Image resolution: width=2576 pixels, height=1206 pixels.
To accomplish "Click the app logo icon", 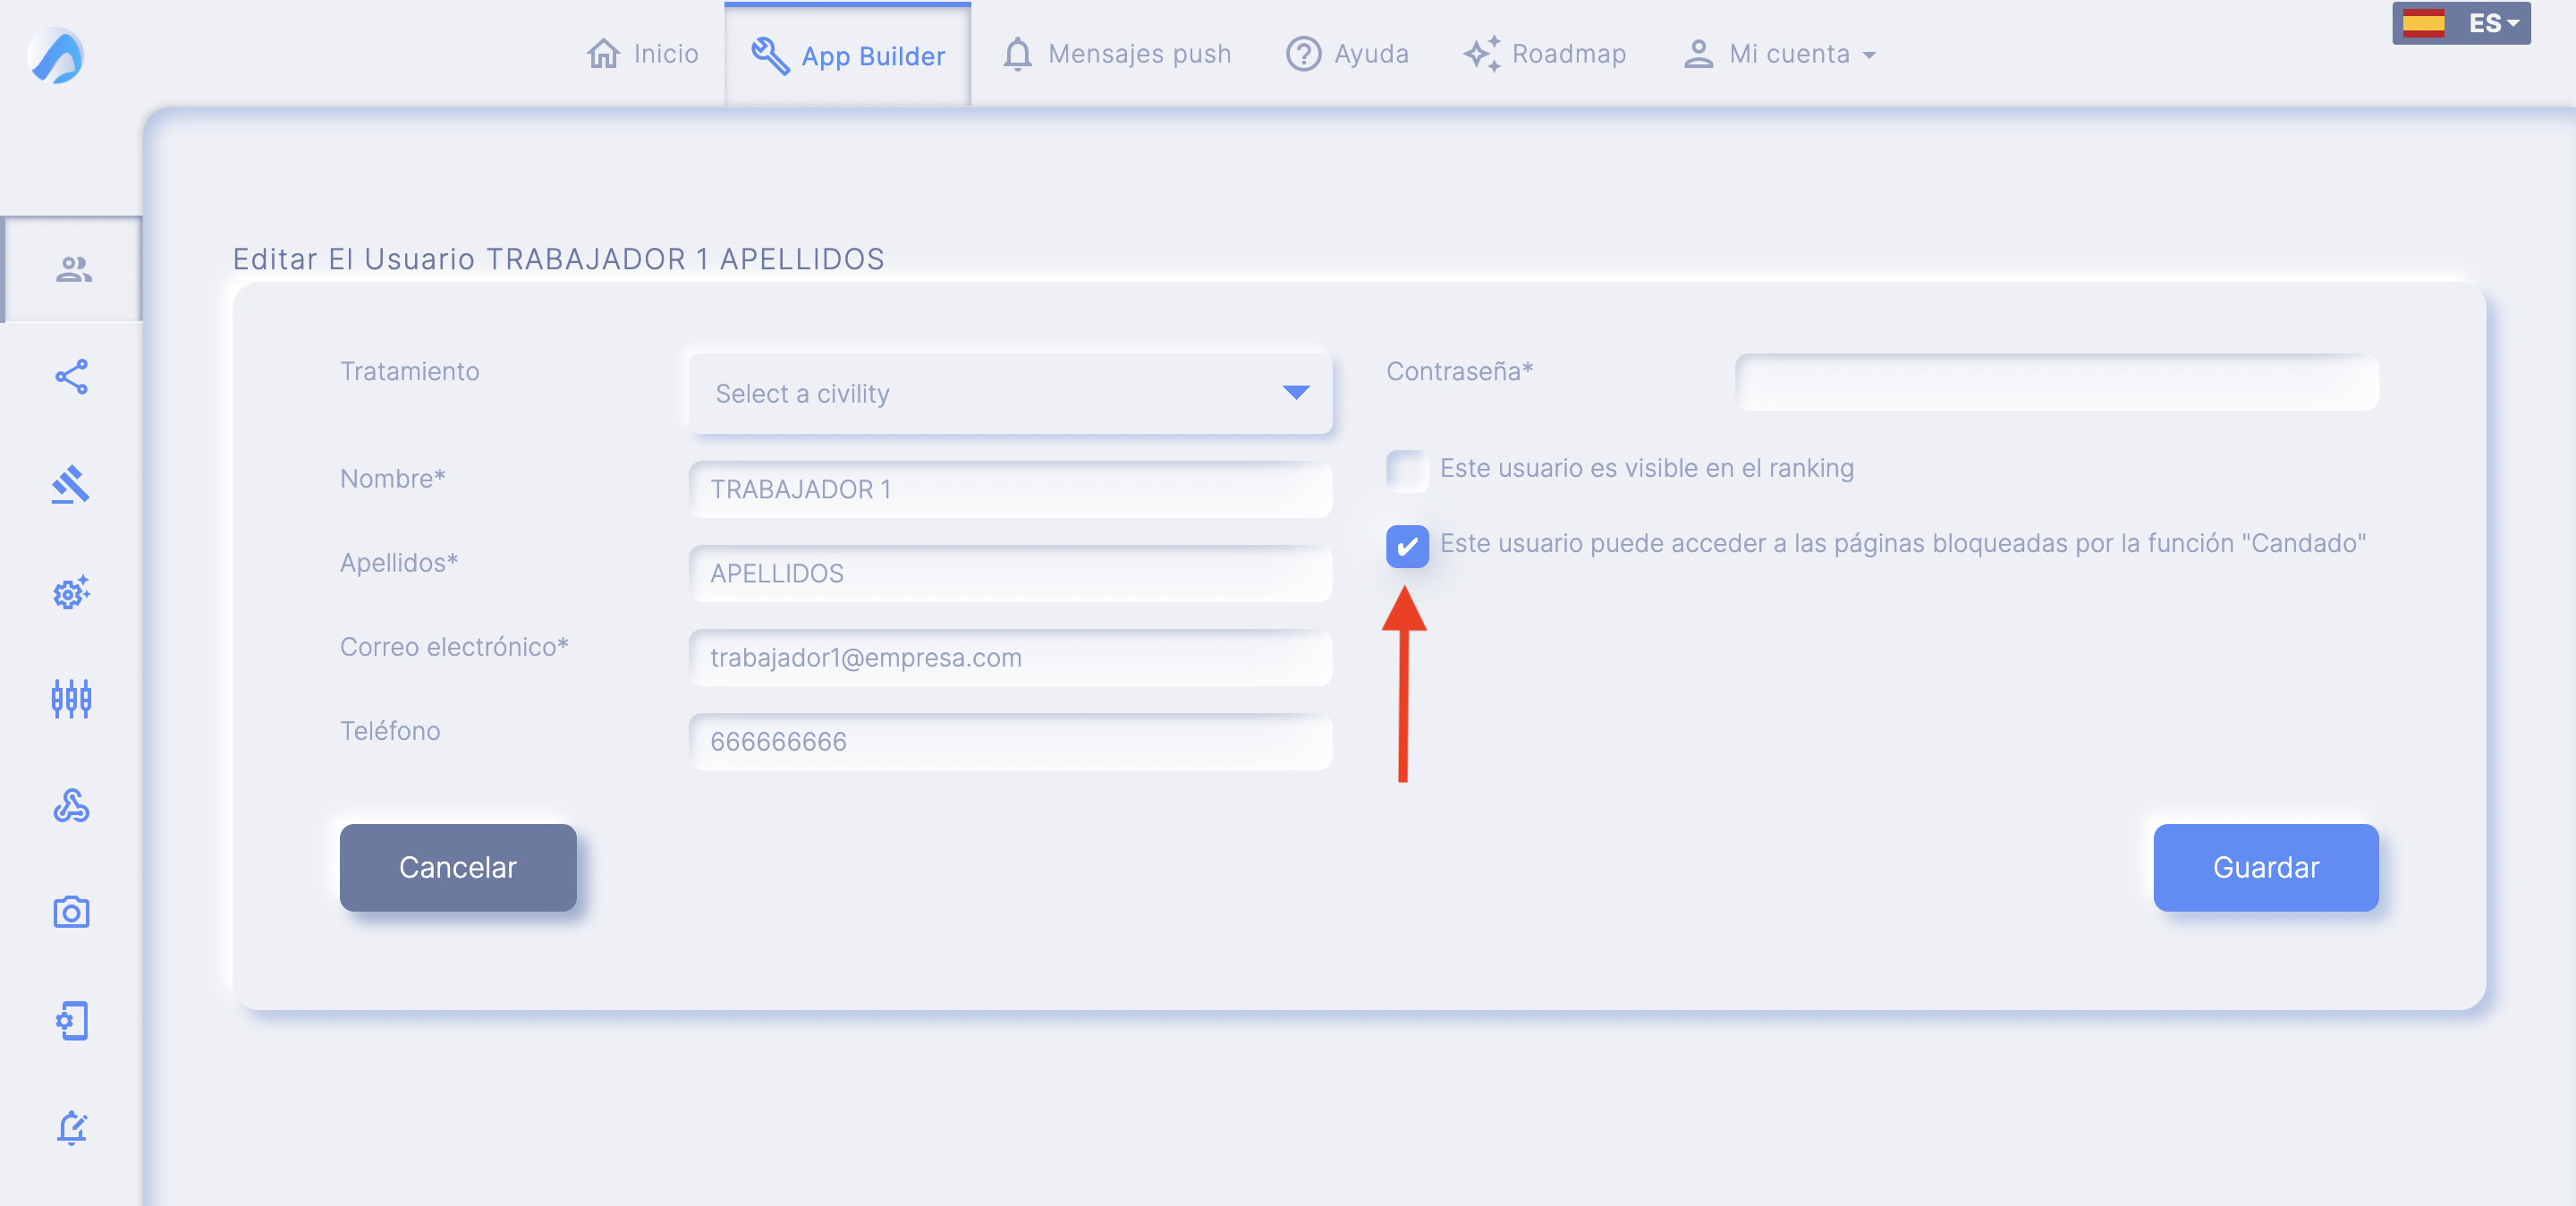I will tap(56, 55).
